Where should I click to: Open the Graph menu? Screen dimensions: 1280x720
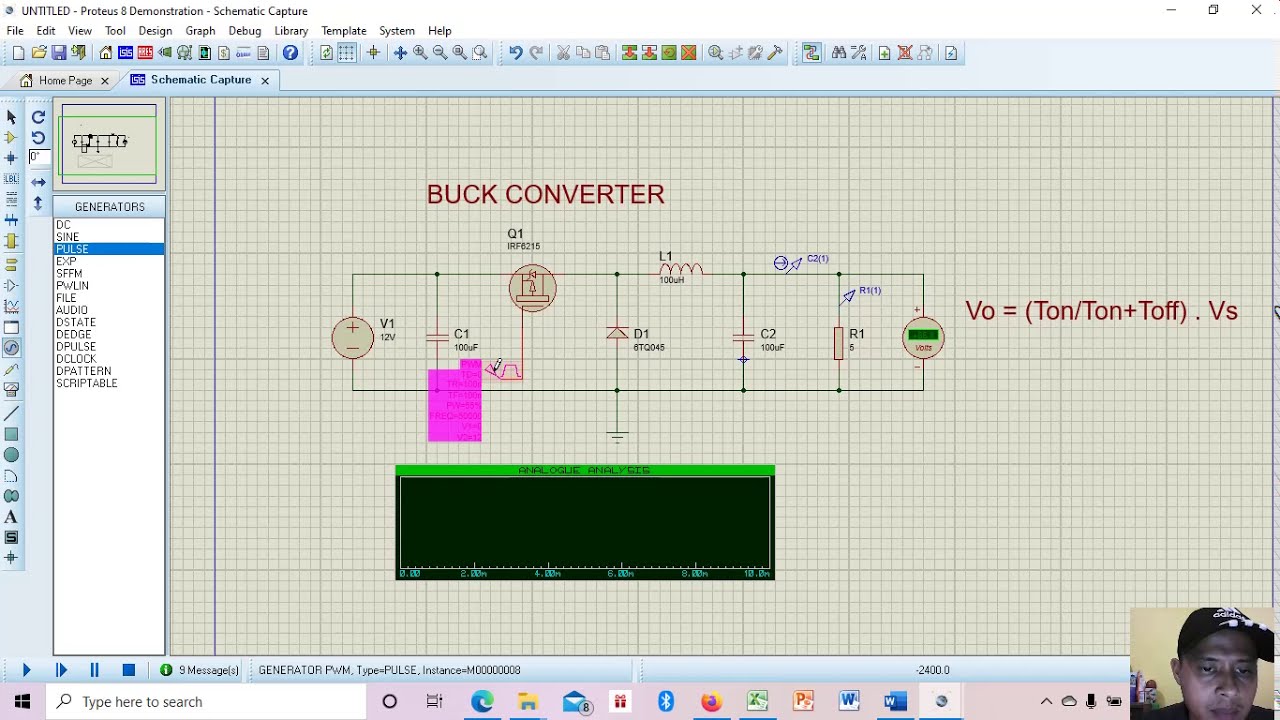(x=200, y=31)
